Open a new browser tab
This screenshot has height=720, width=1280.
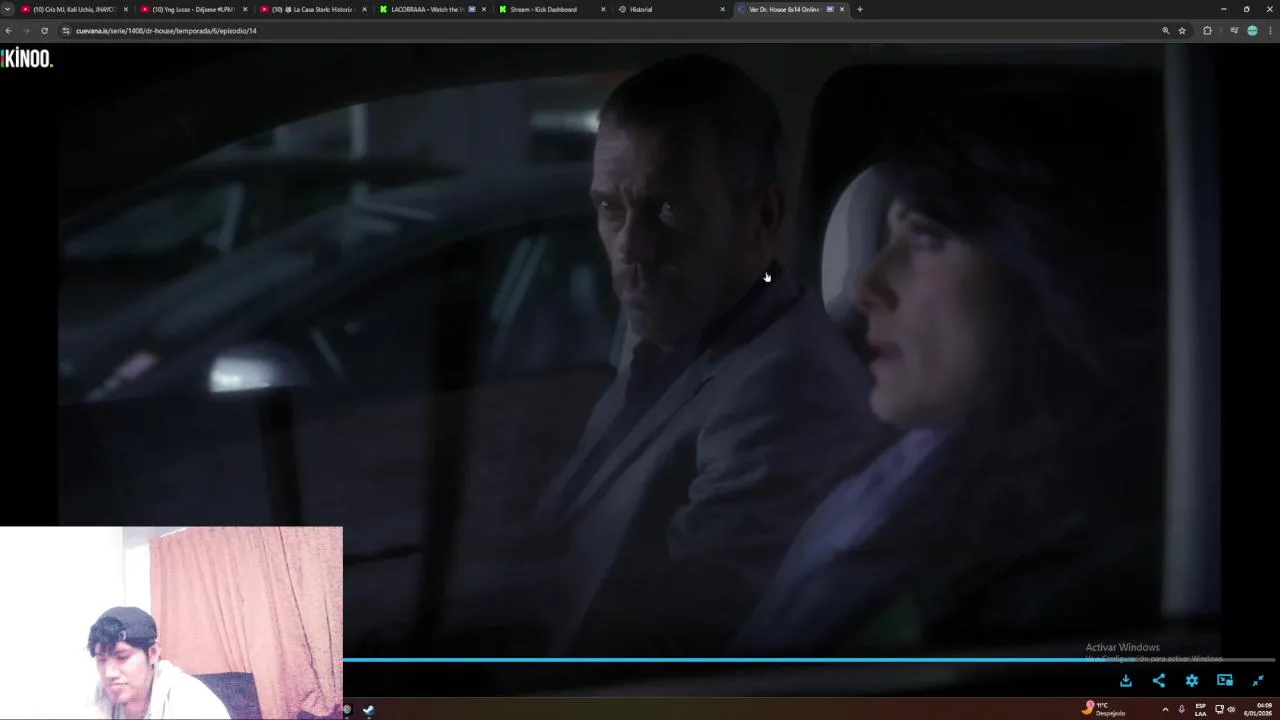tap(859, 9)
